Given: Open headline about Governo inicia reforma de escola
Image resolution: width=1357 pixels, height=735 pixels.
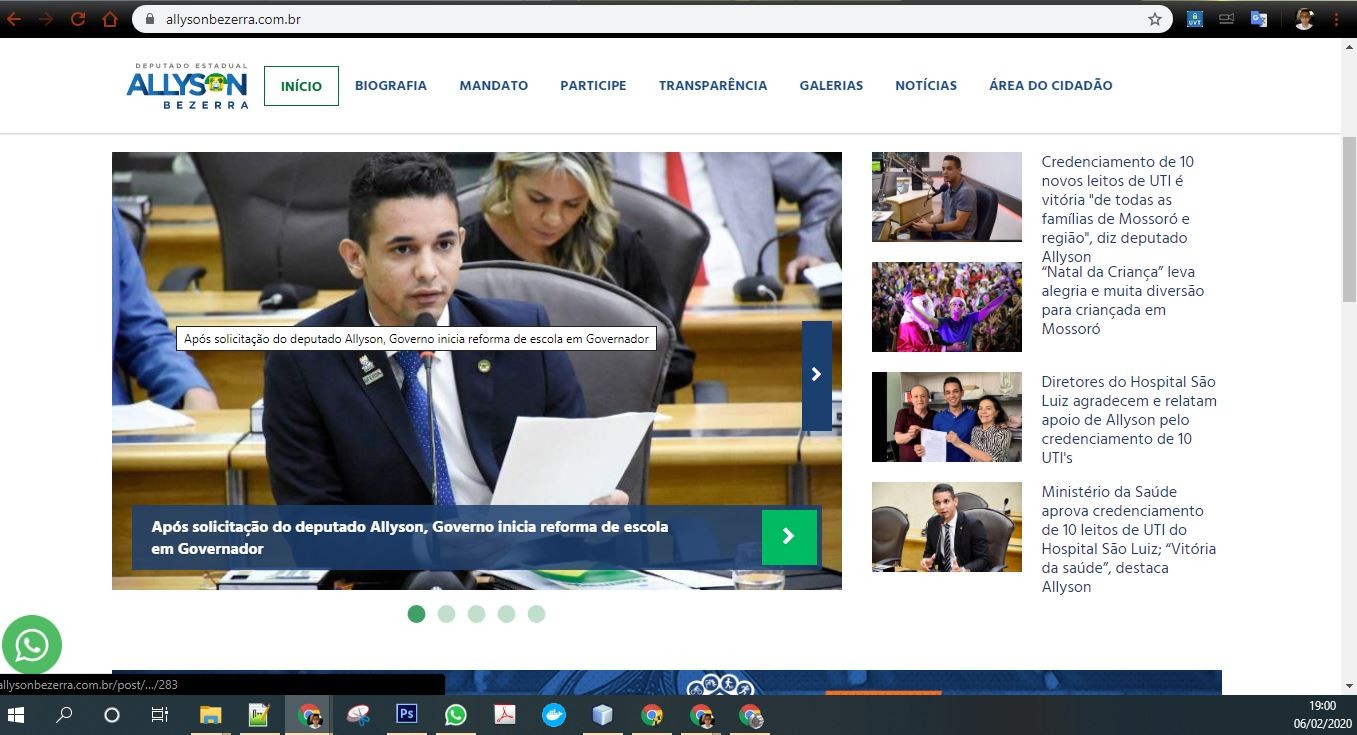Looking at the screenshot, I should point(410,537).
